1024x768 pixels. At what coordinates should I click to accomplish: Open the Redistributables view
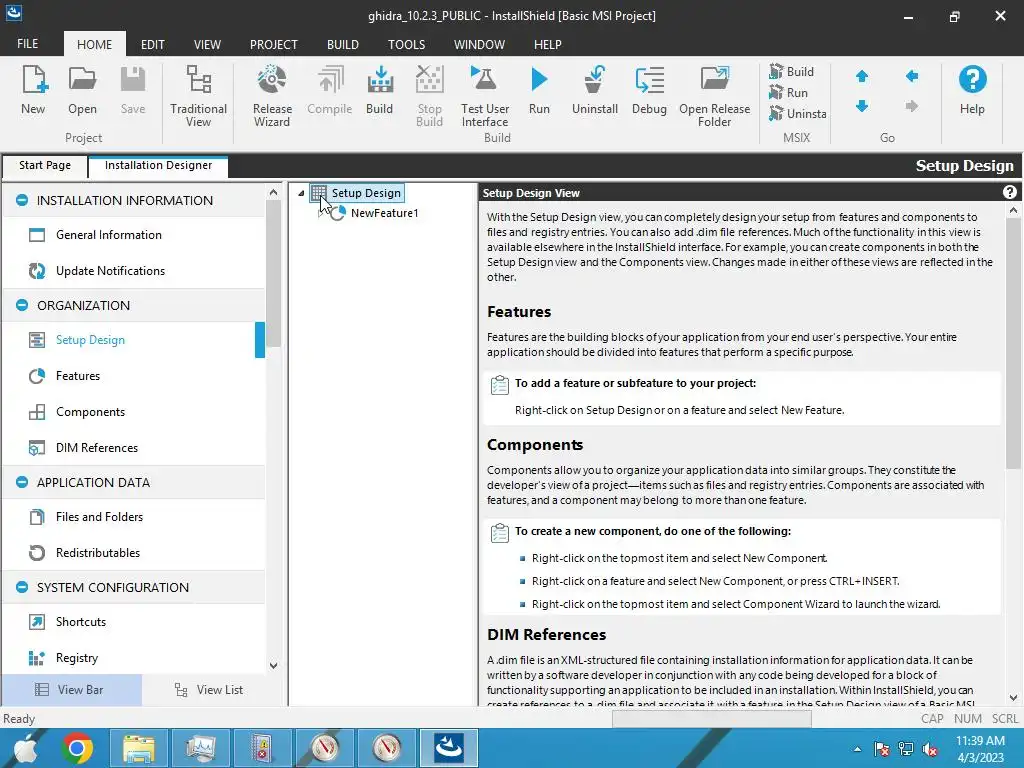[x=133, y=552]
